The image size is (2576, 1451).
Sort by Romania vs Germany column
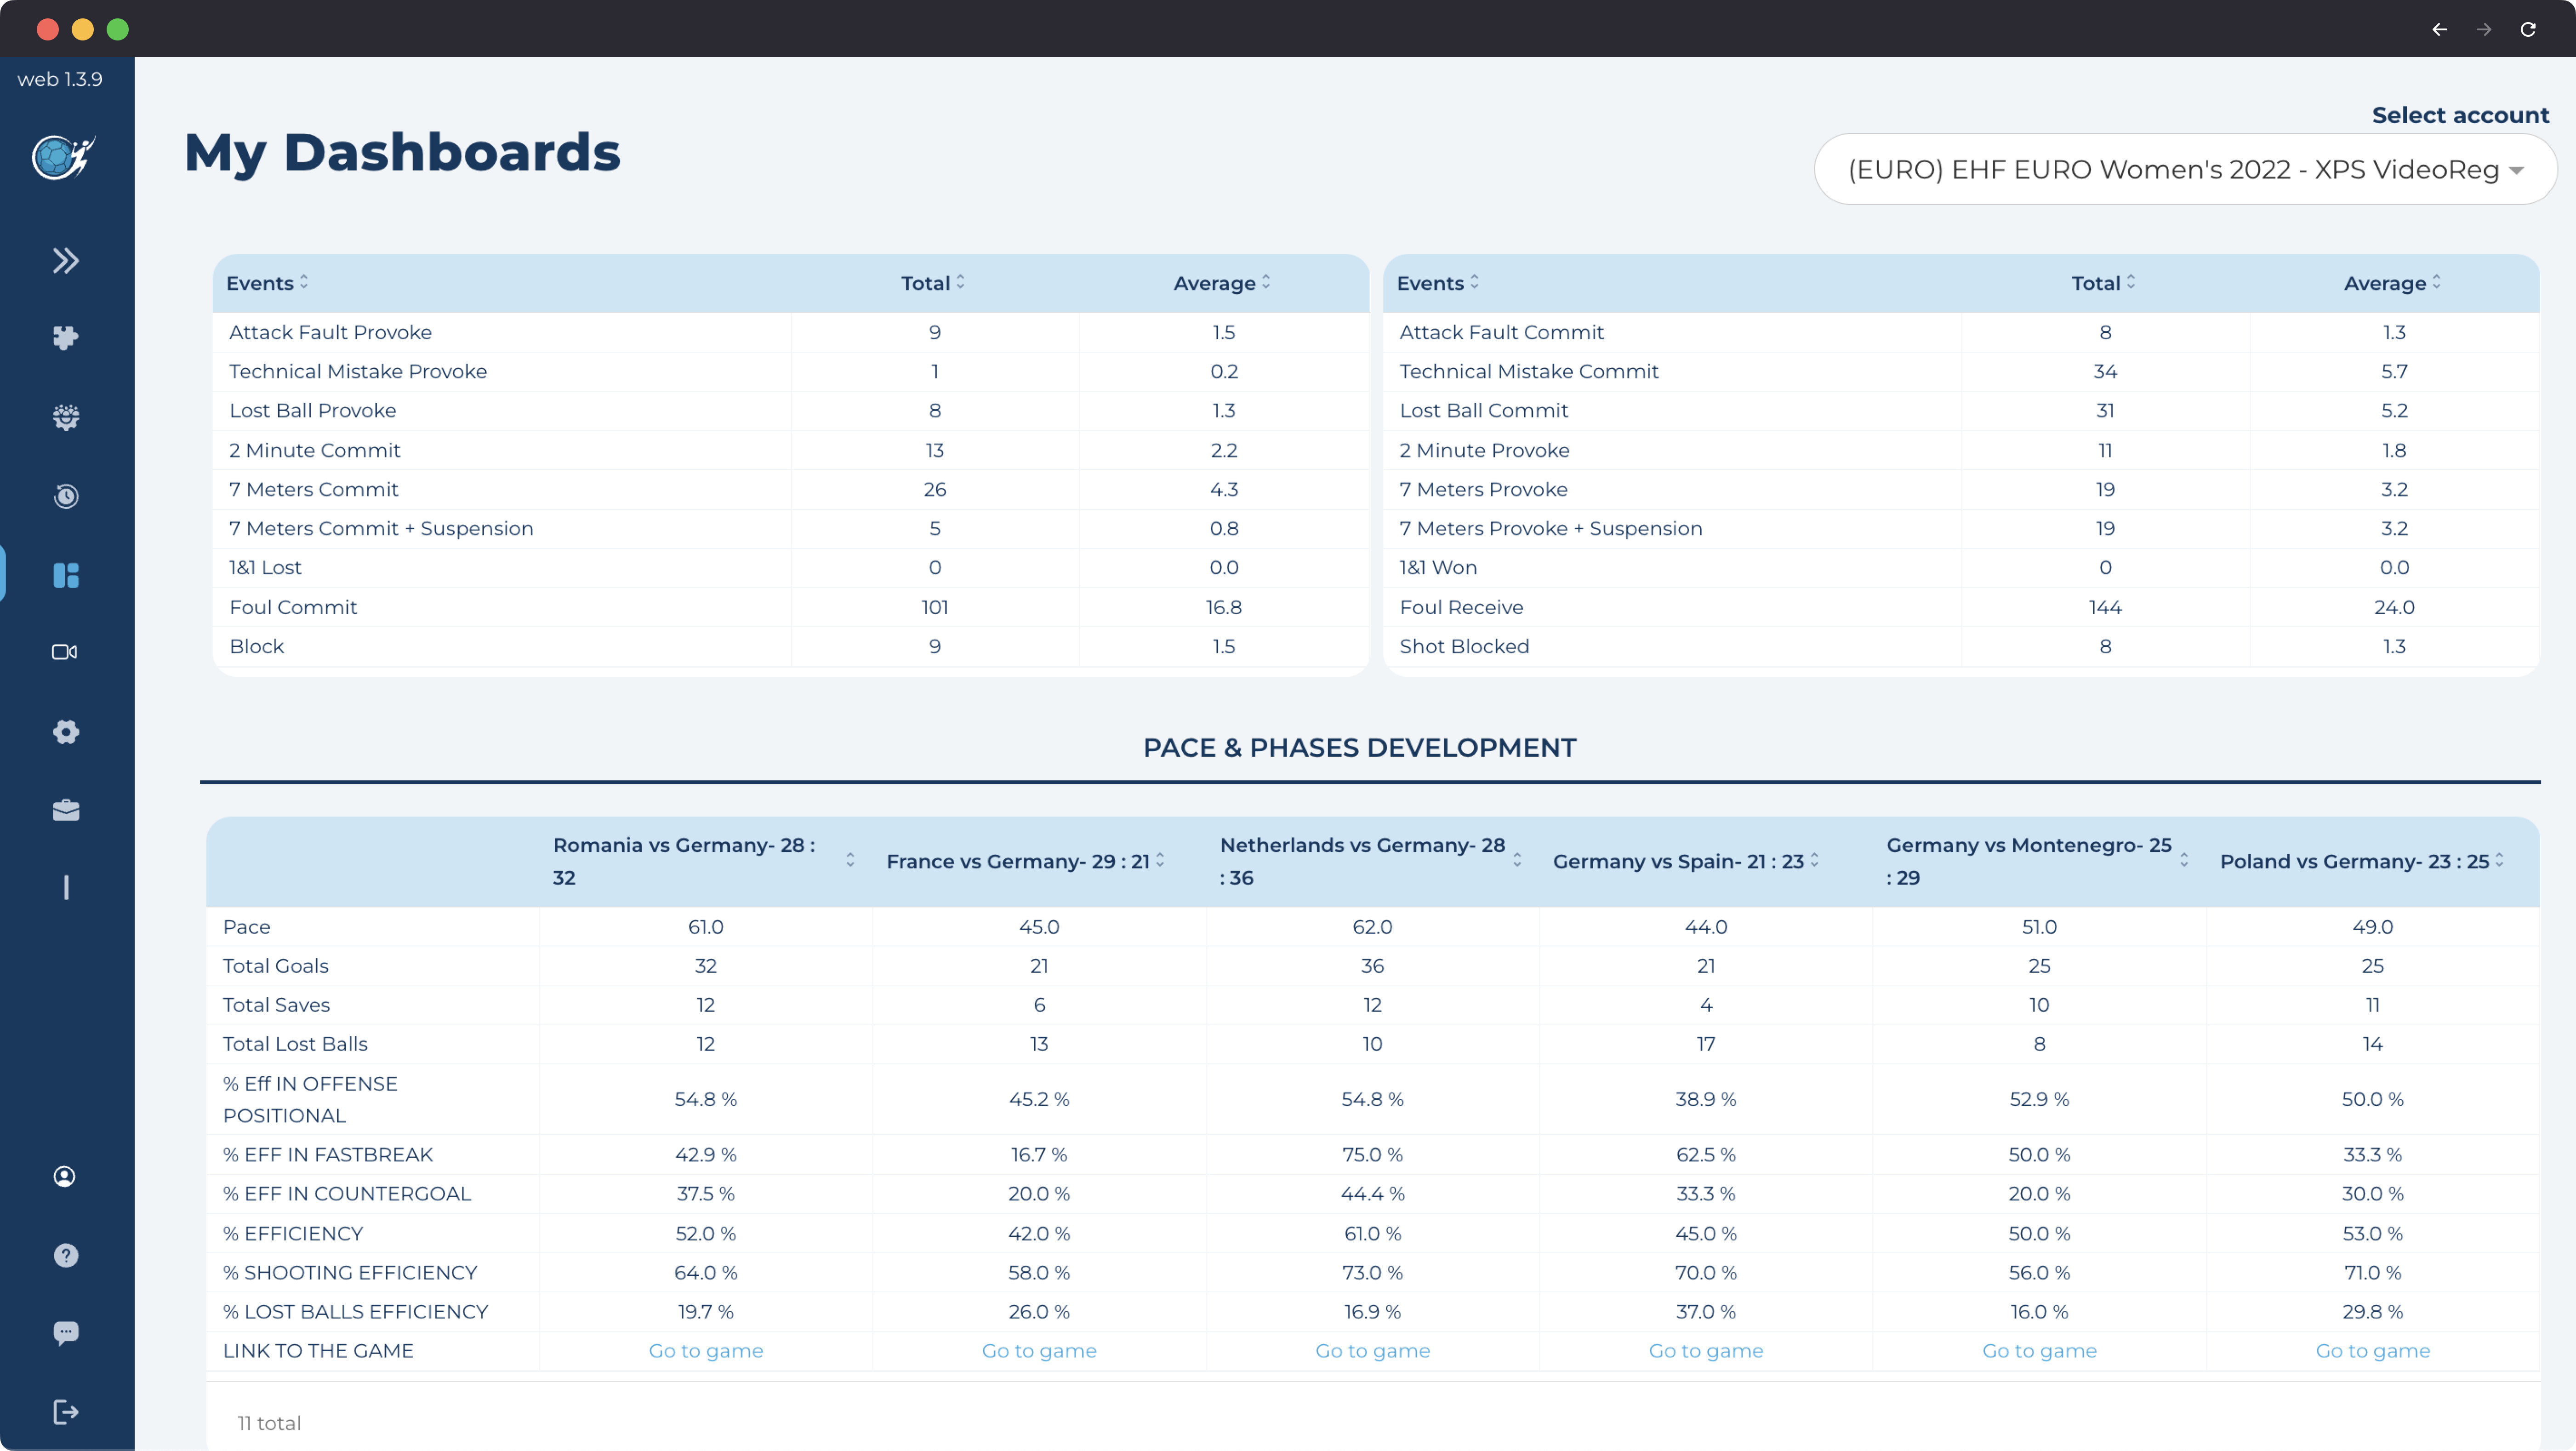(850, 860)
